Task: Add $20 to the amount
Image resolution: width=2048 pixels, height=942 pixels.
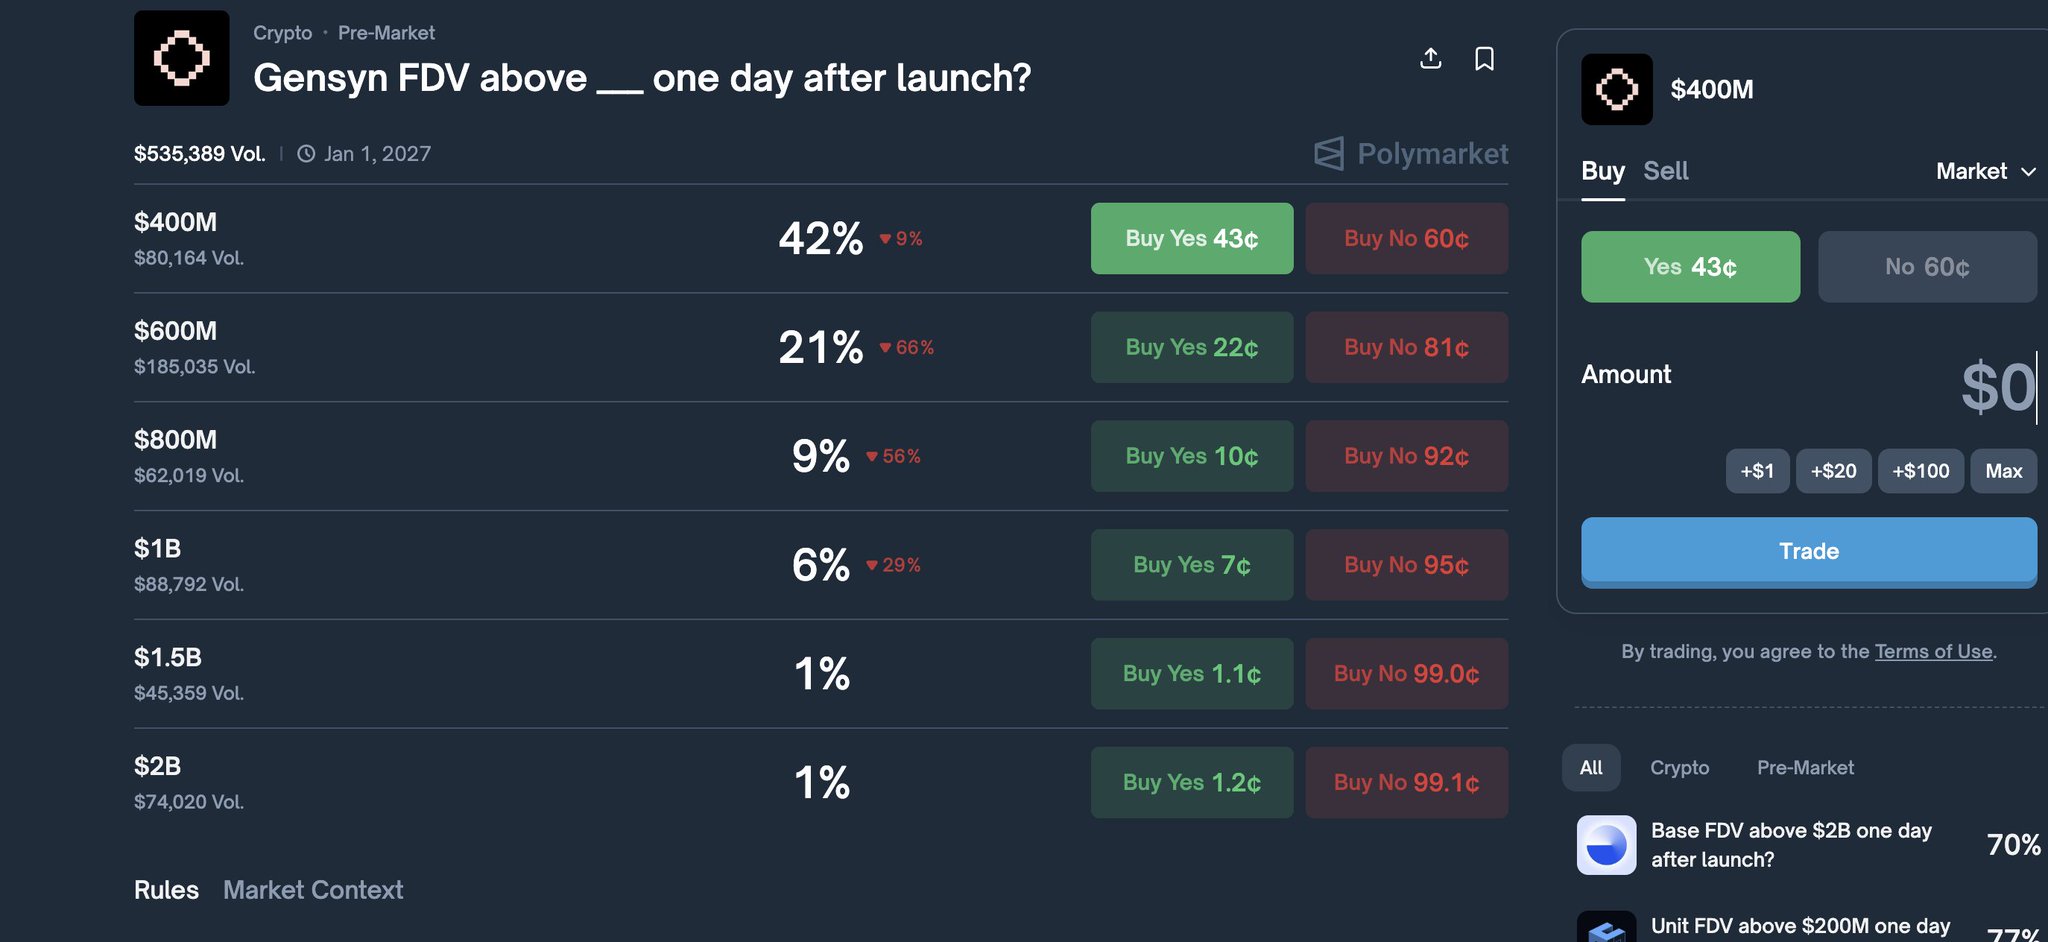Action: (1833, 471)
